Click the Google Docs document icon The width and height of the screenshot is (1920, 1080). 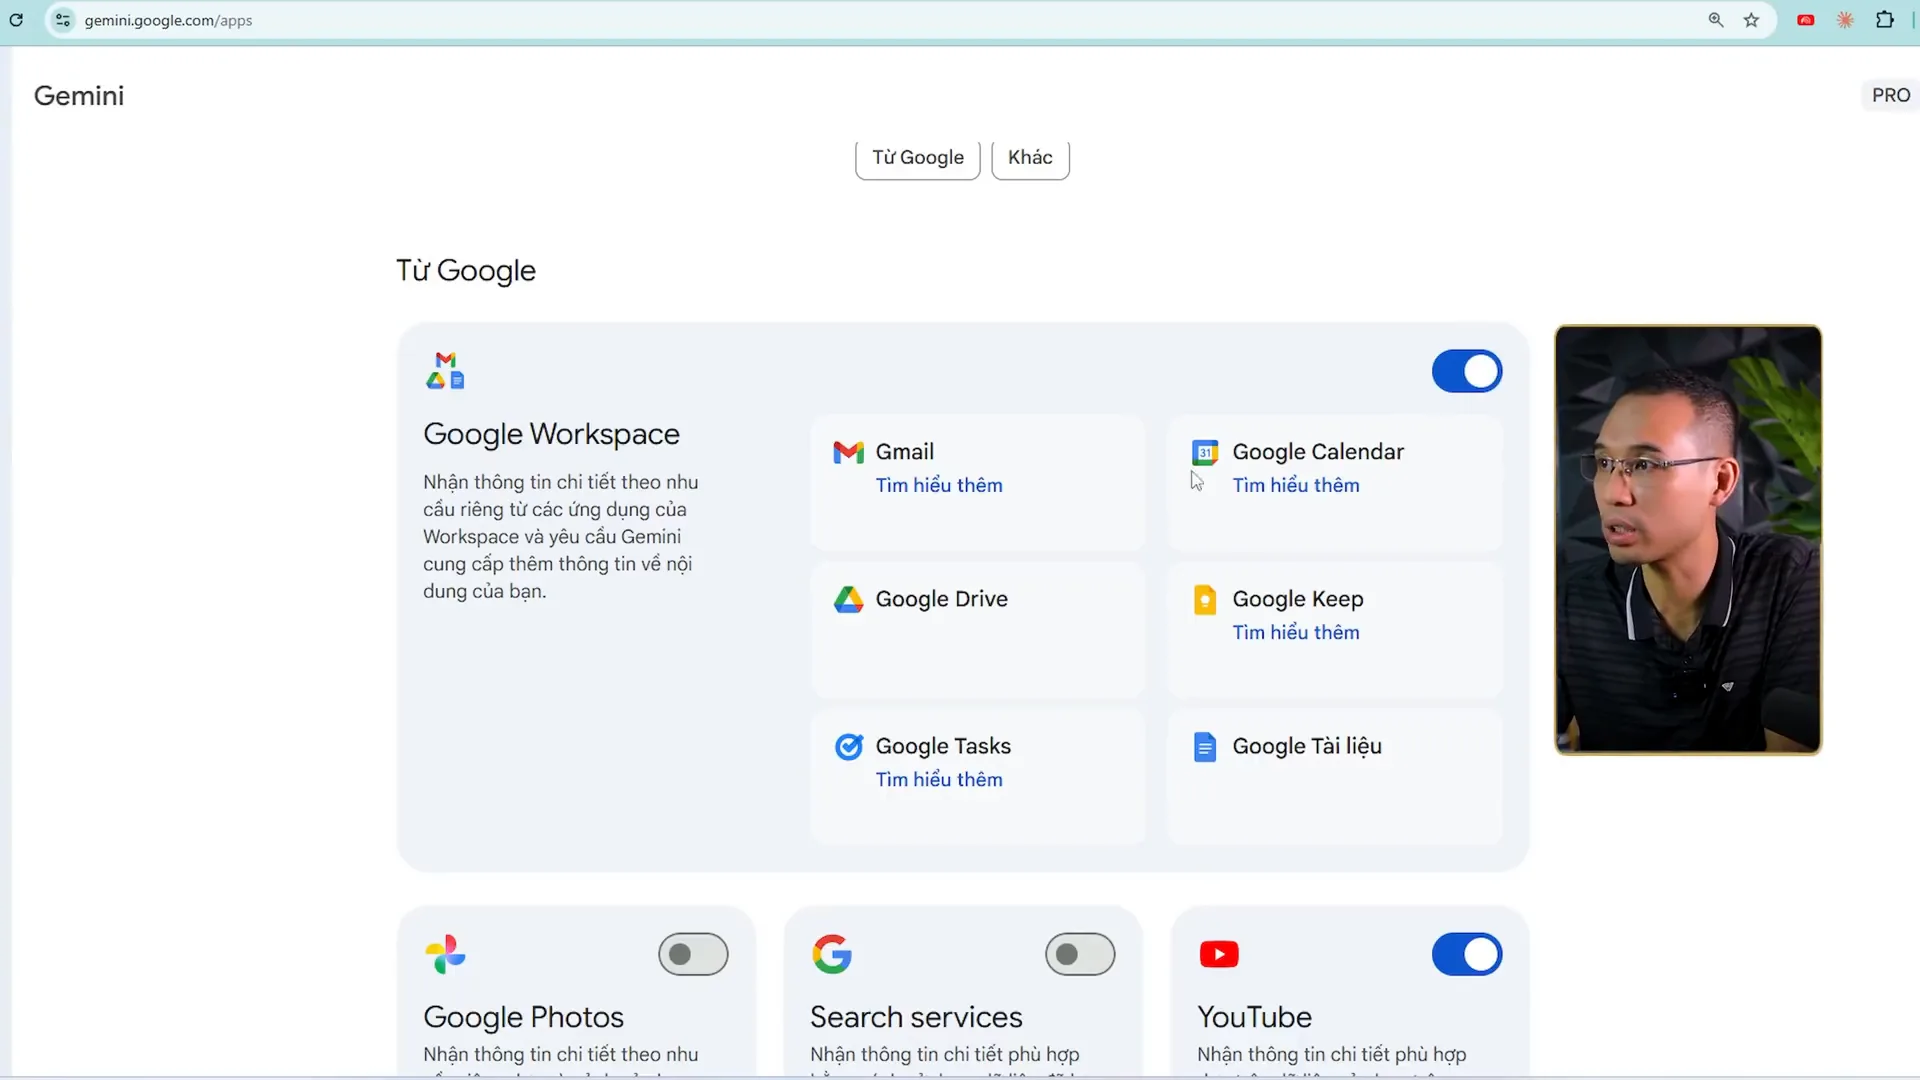[1205, 747]
